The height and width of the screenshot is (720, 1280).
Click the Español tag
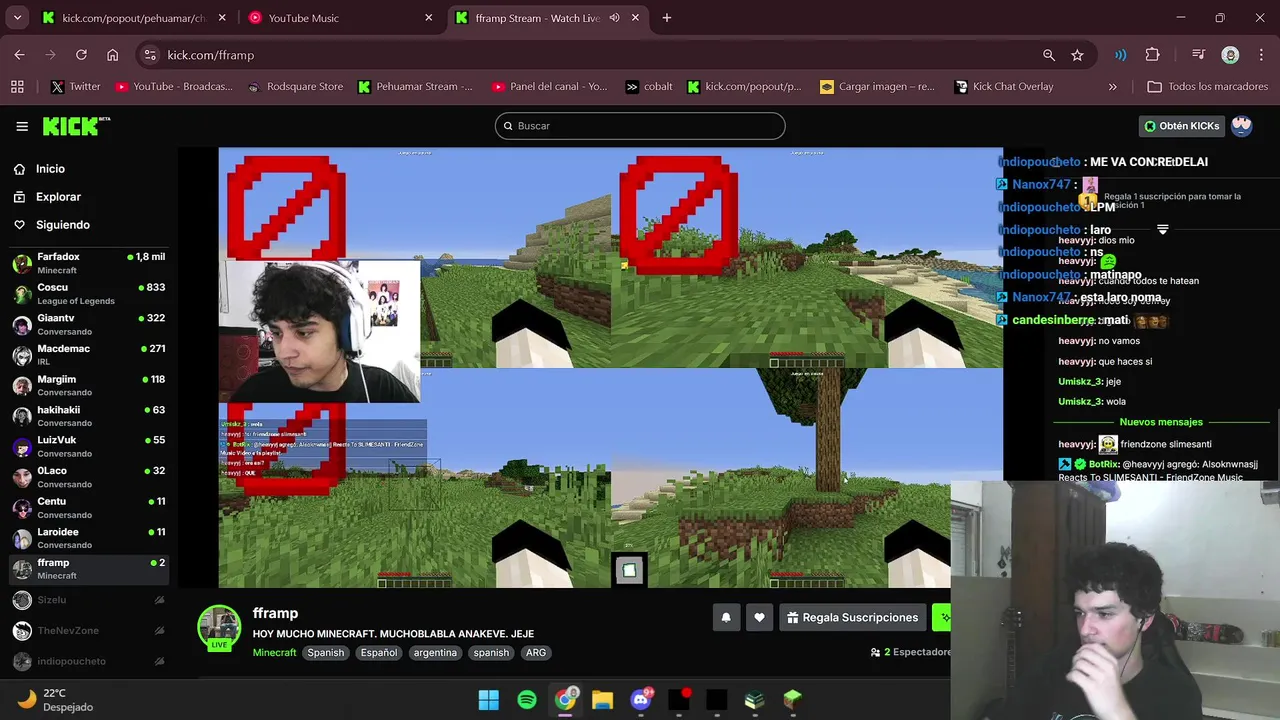(378, 653)
